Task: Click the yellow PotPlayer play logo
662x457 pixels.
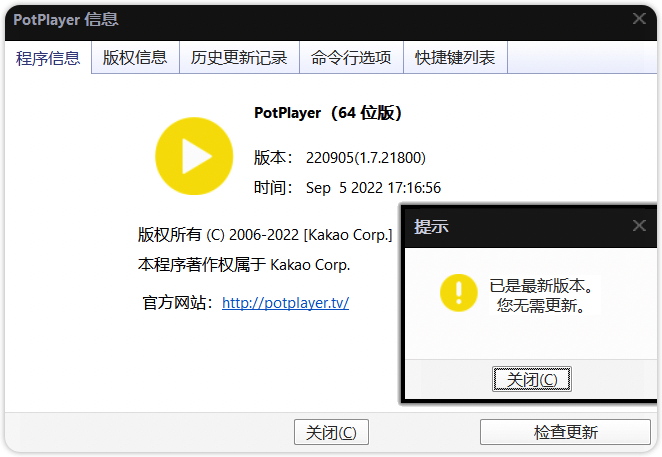Action: point(194,156)
